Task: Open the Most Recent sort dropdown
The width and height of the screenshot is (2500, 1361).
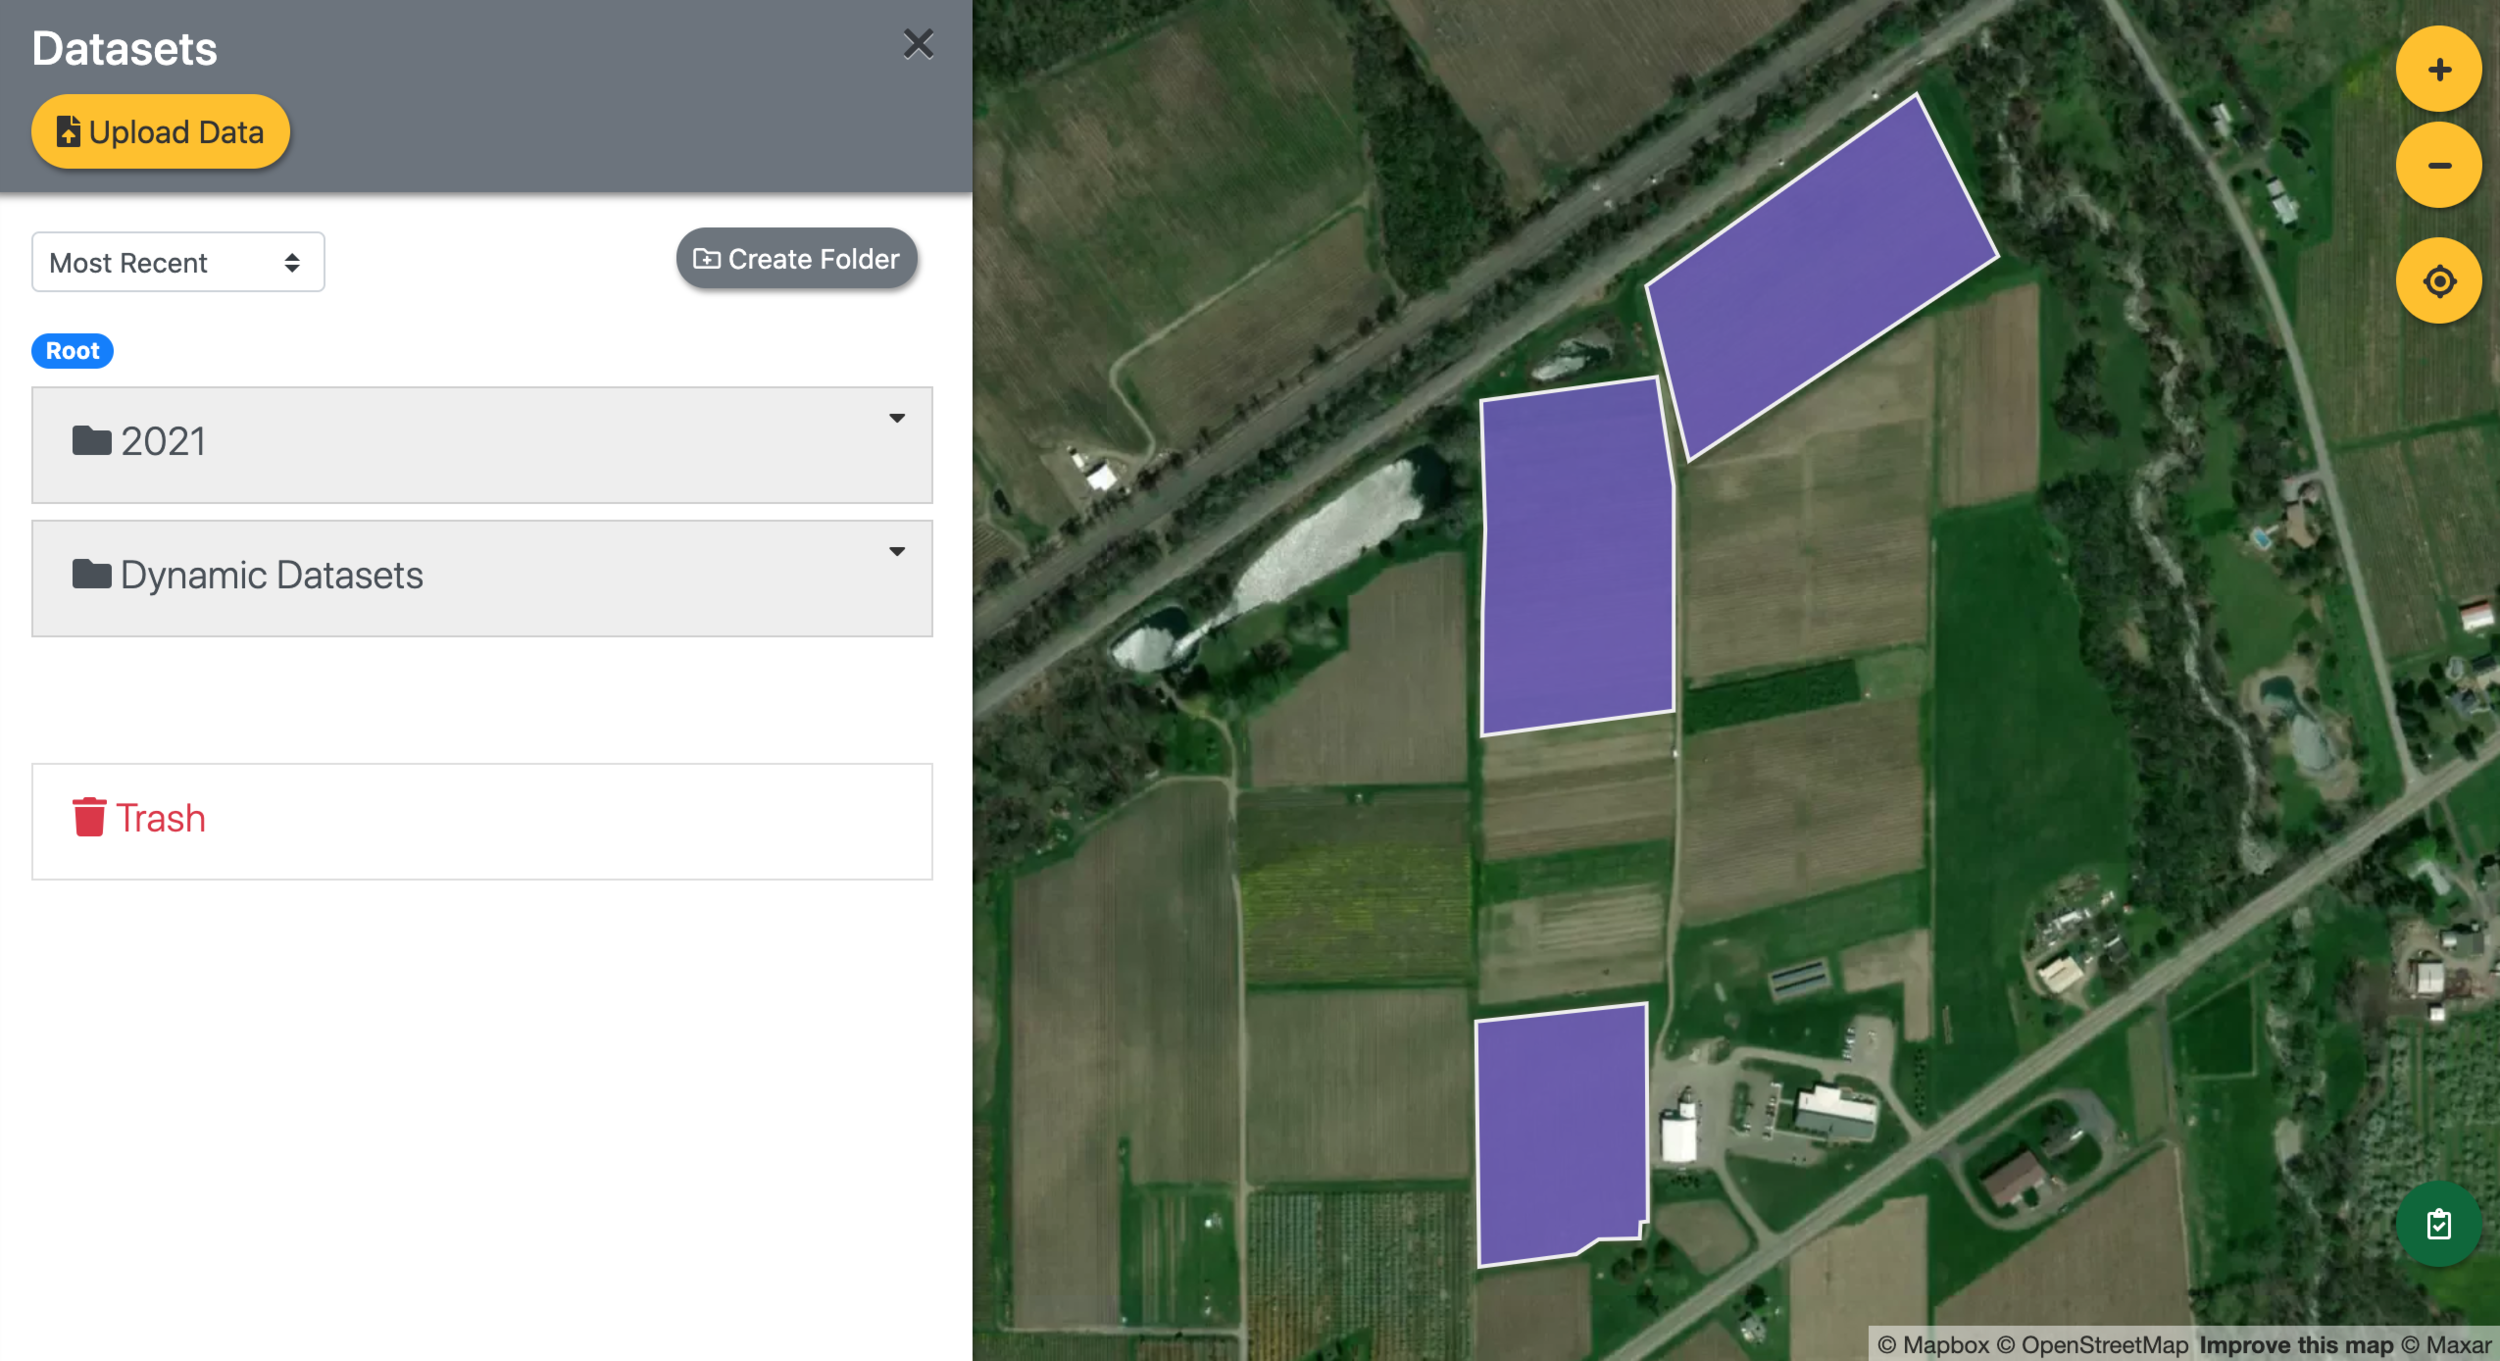Action: [178, 262]
